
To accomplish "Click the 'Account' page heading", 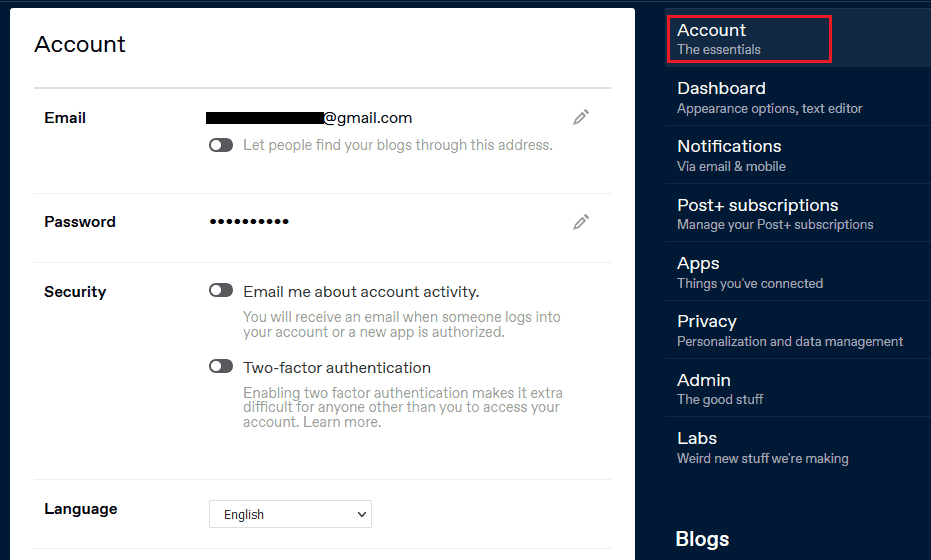I will coord(80,44).
